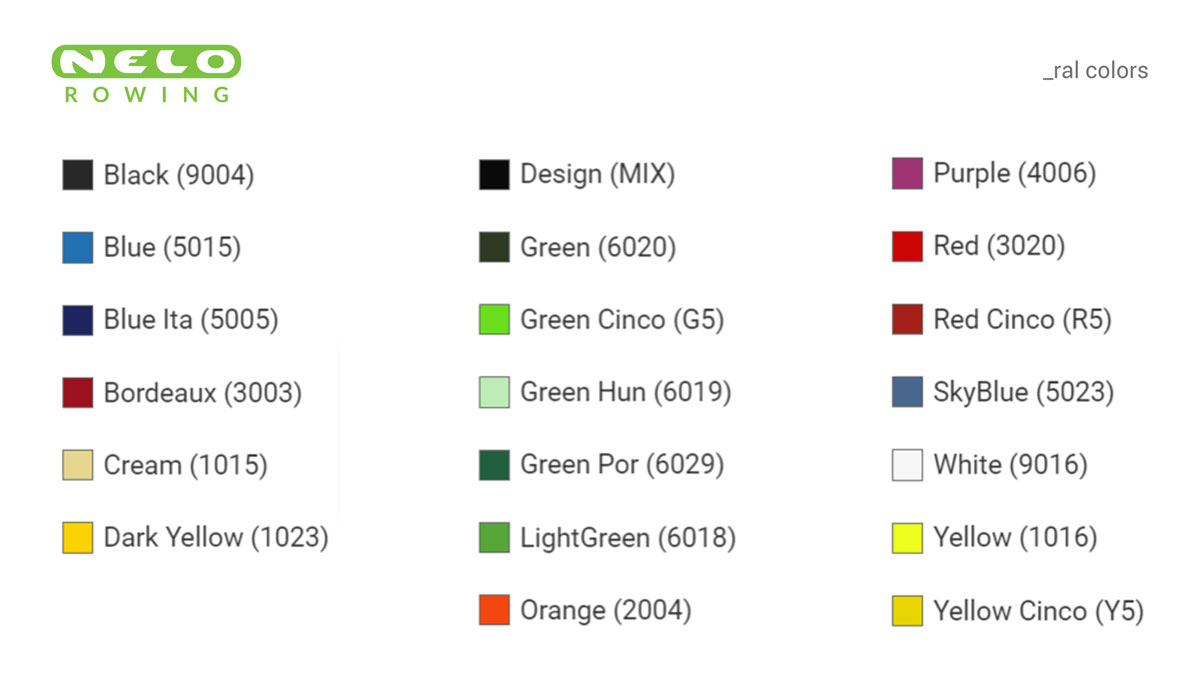
Task: Click the Nelo Rowing logo
Action: coord(146,74)
